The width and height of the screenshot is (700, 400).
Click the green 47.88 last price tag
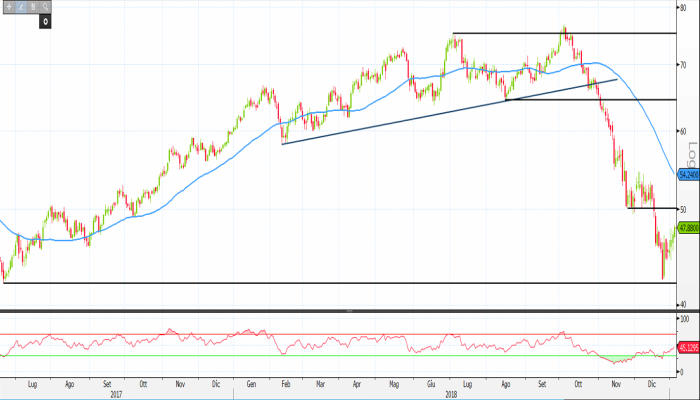(687, 227)
